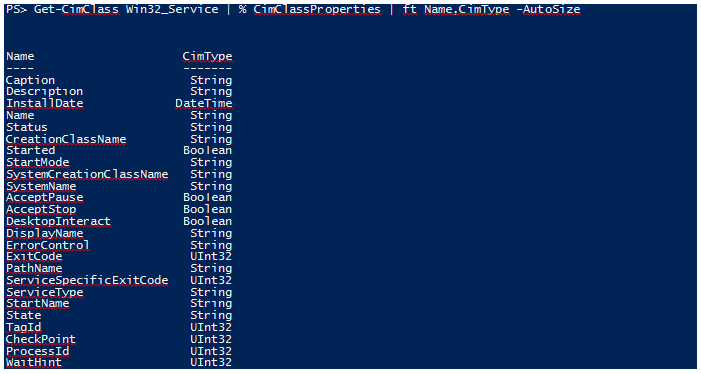This screenshot has width=701, height=374.
Task: Click the SystemCreationClassName property
Action: tap(87, 174)
